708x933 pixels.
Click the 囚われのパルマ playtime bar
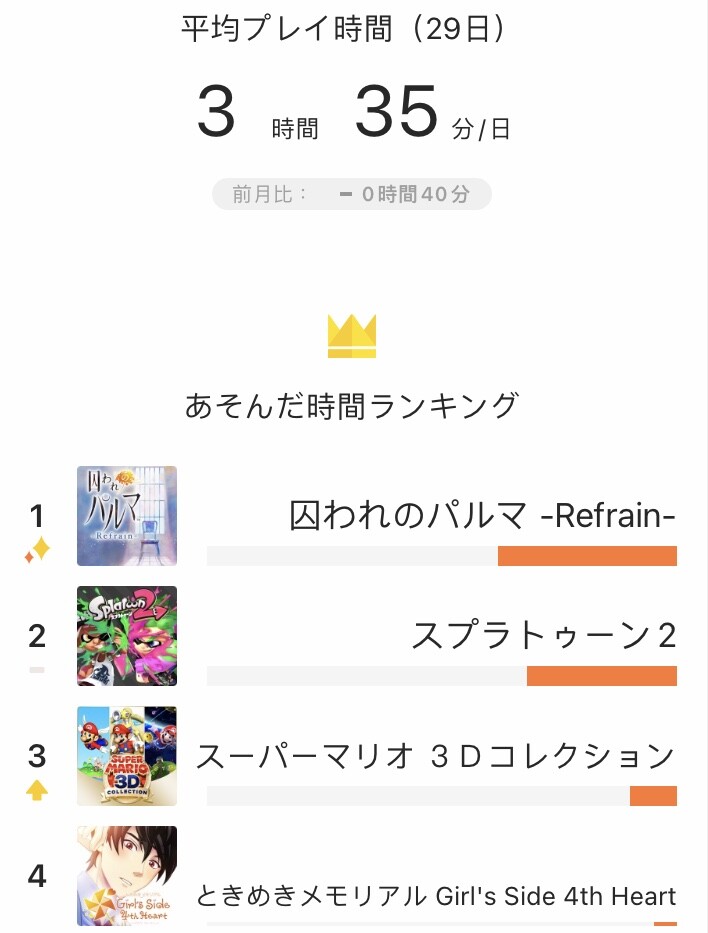442,556
